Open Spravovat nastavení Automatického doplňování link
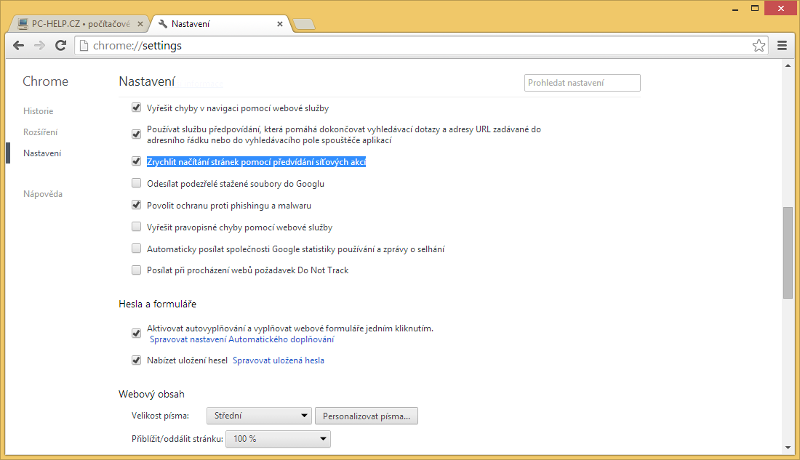The width and height of the screenshot is (800, 460). 241,339
